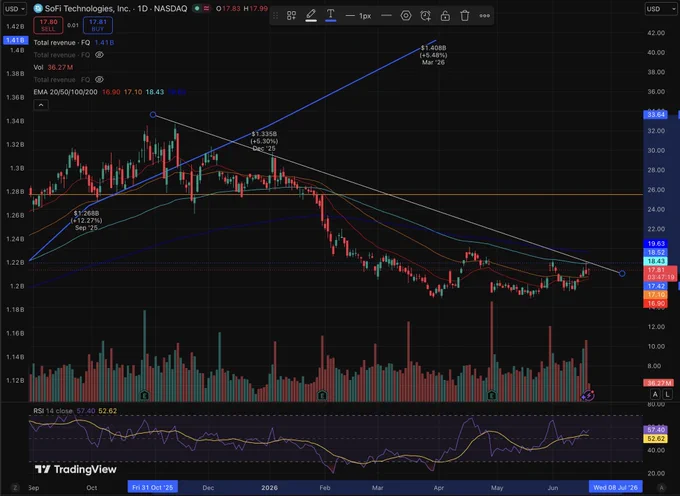Open left USD currency dropdown
The image size is (680, 496).
click(x=15, y=8)
